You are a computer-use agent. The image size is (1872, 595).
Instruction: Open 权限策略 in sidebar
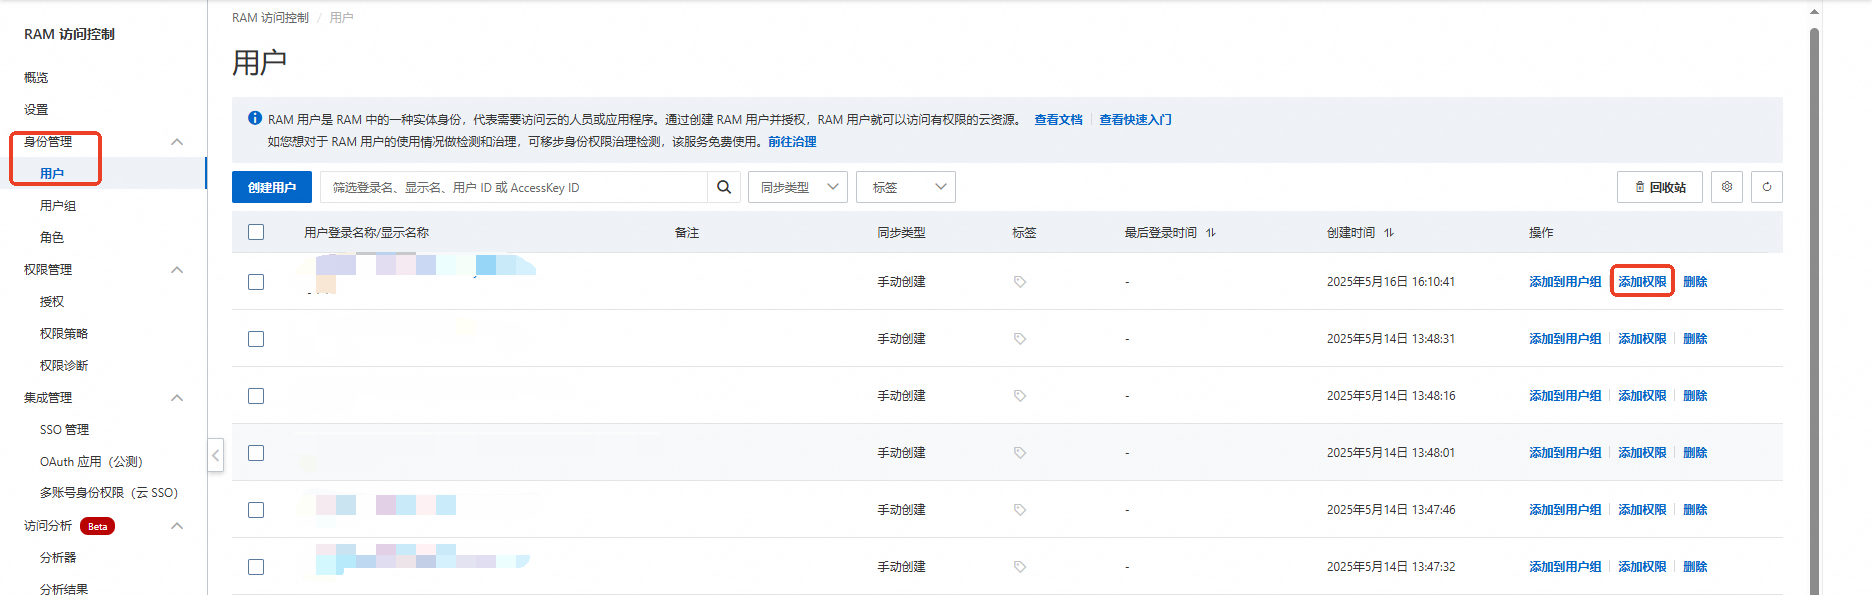[64, 333]
